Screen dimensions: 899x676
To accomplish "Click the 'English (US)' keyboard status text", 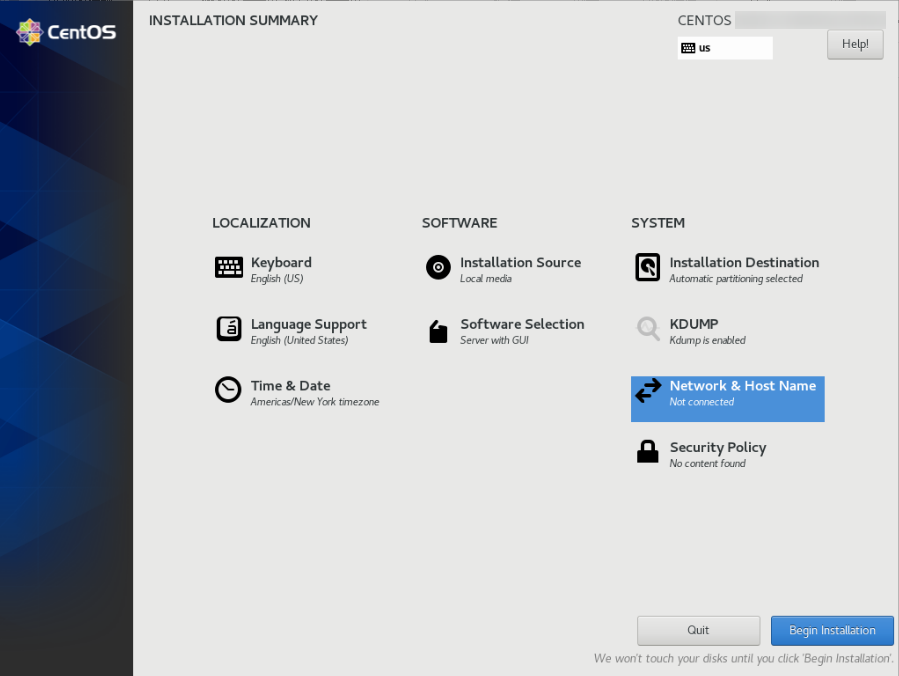I will click(x=277, y=279).
